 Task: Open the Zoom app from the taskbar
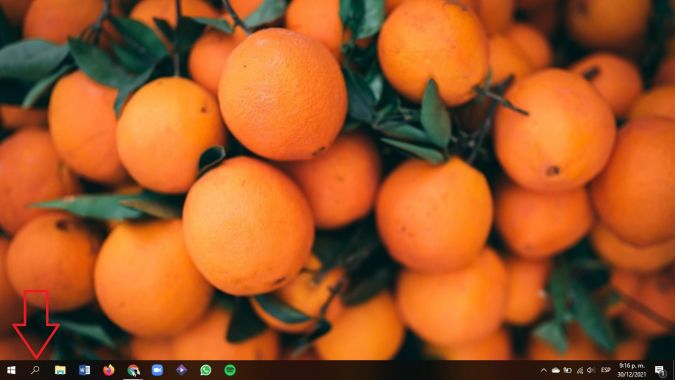(x=158, y=370)
